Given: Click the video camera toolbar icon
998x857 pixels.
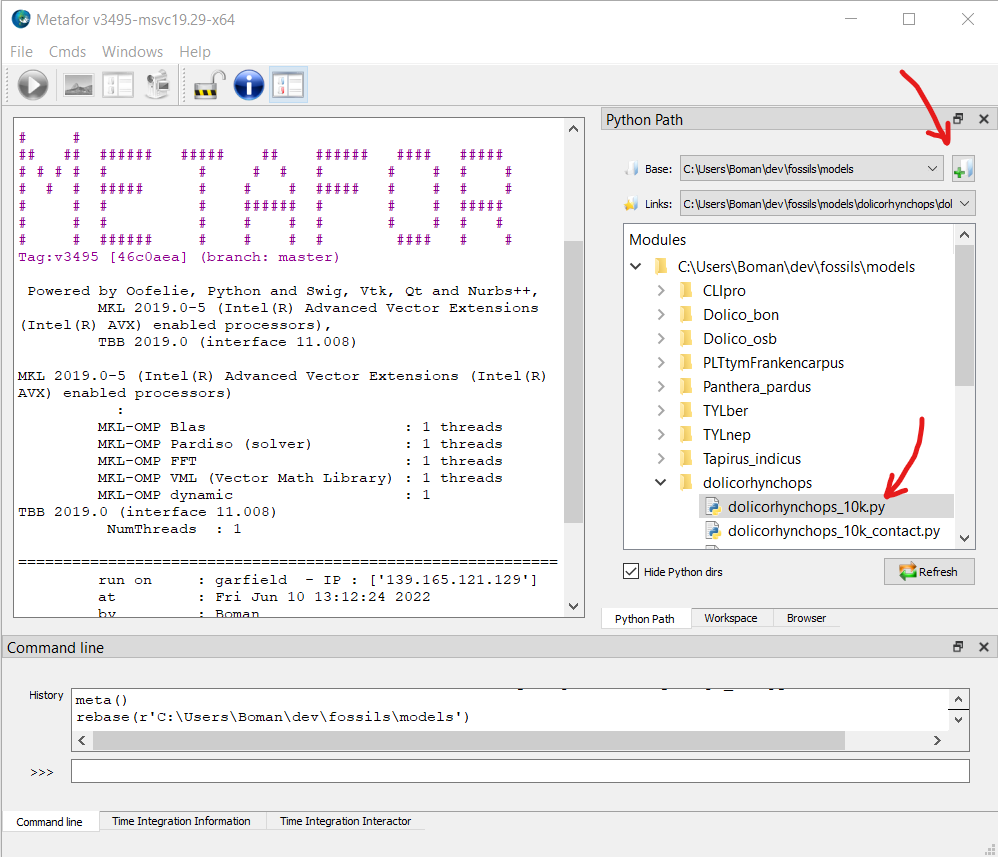Looking at the screenshot, I should click(x=157, y=85).
